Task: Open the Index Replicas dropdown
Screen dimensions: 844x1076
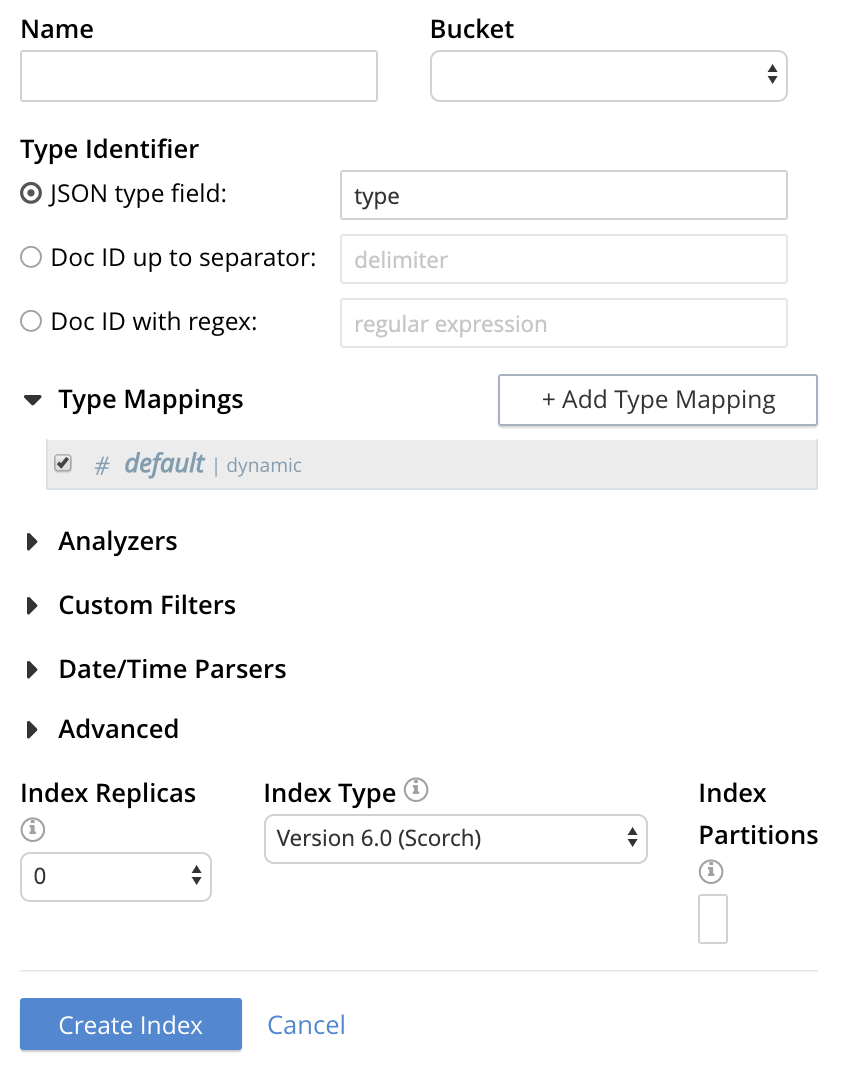Action: pos(116,877)
